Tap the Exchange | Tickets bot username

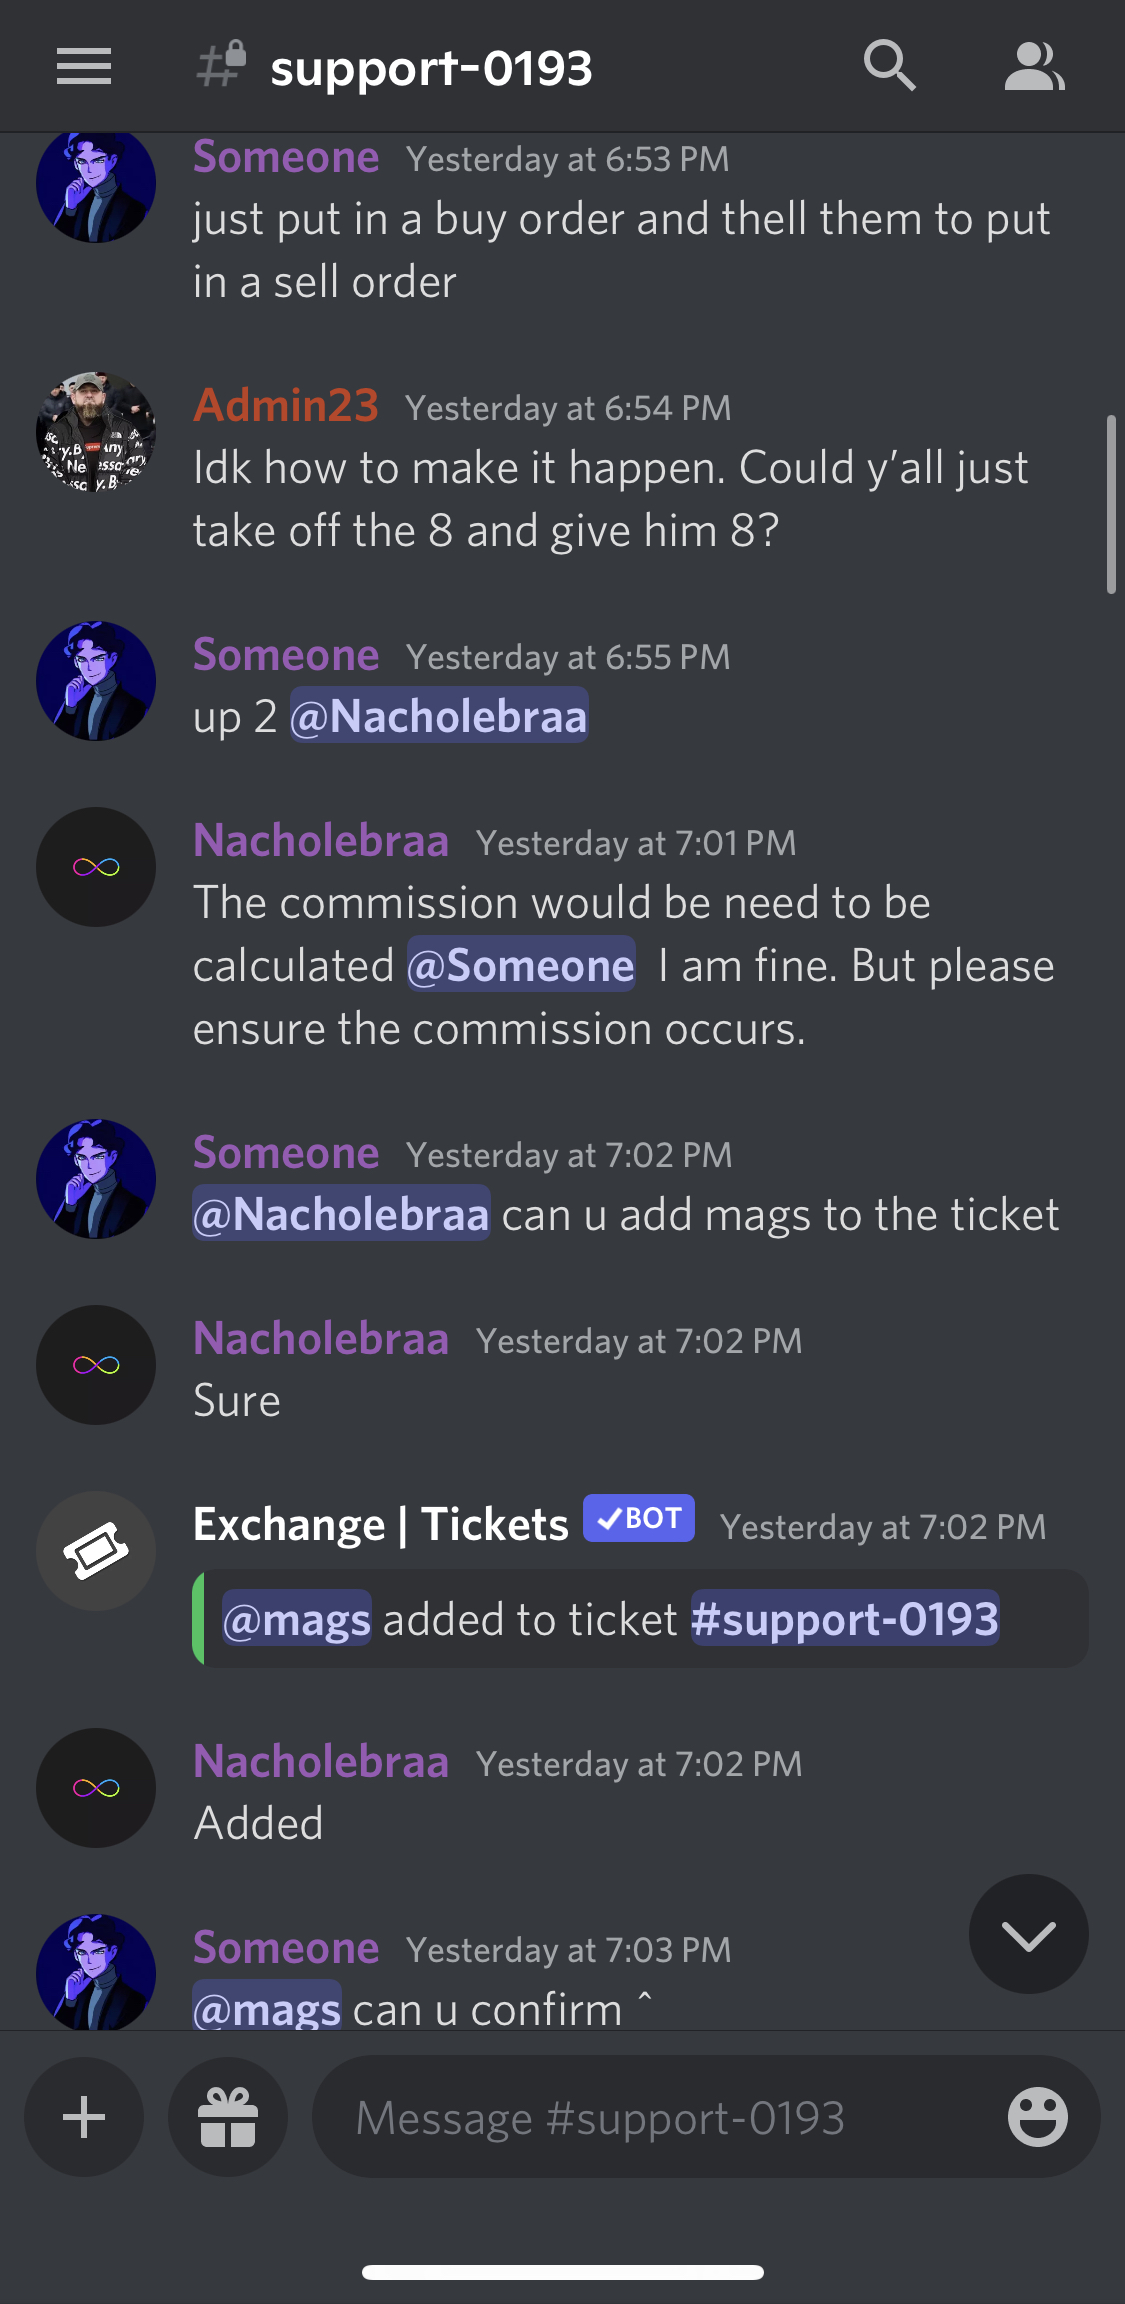point(381,1524)
